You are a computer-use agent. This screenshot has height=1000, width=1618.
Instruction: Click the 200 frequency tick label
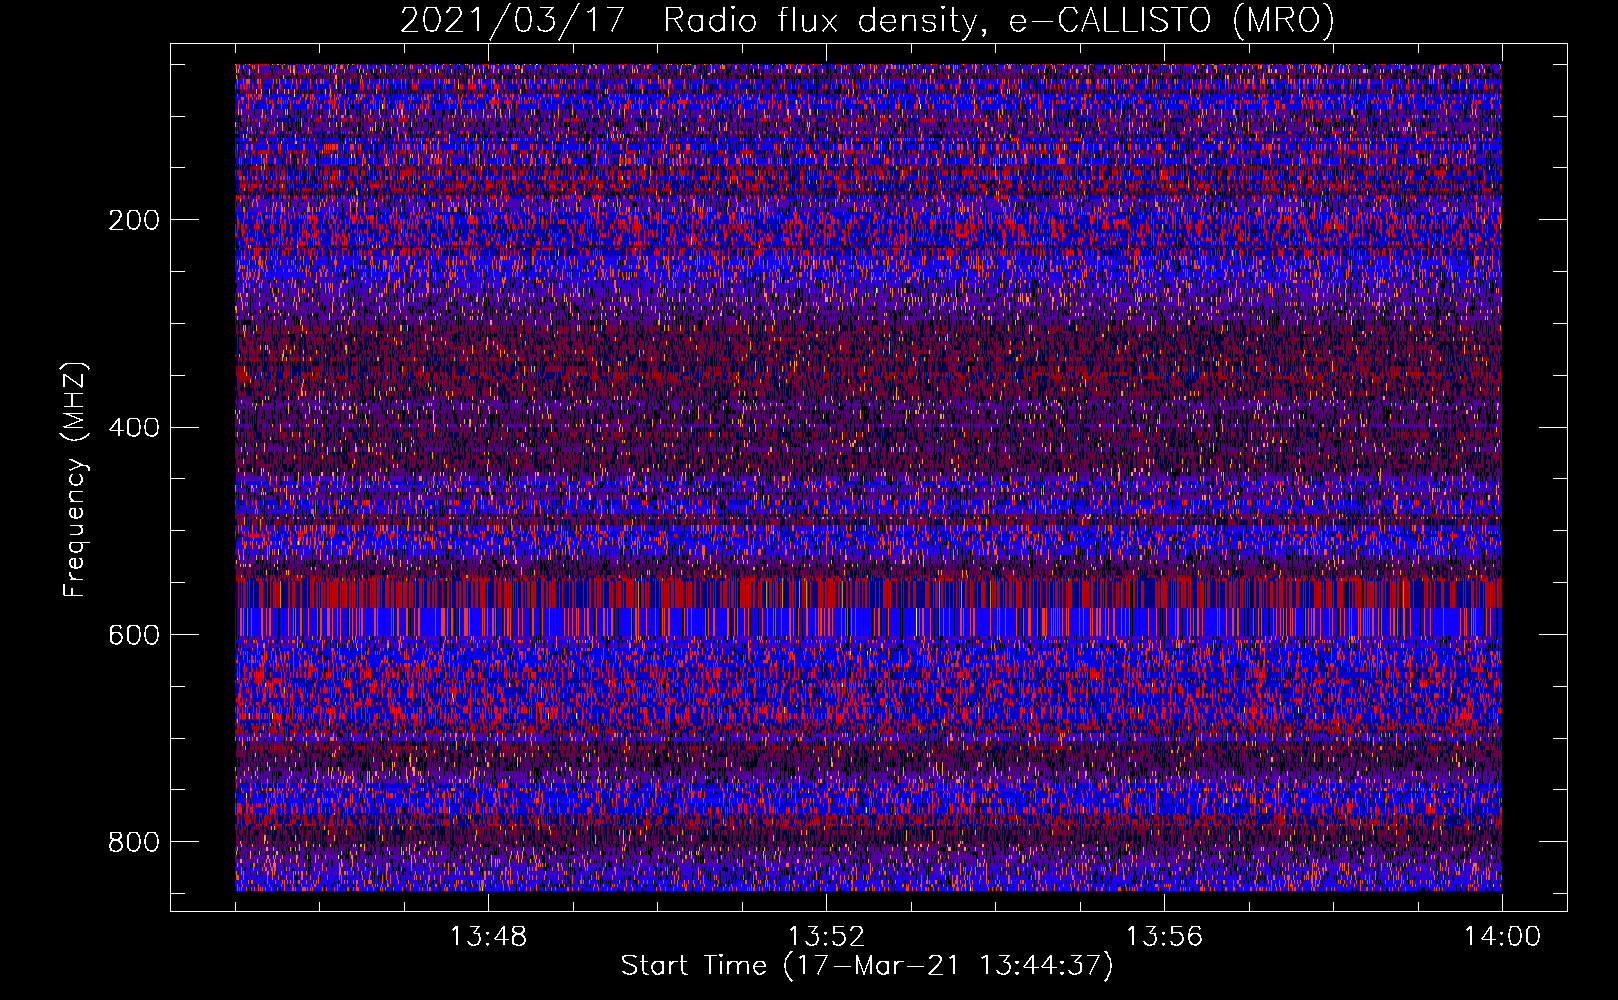[134, 220]
